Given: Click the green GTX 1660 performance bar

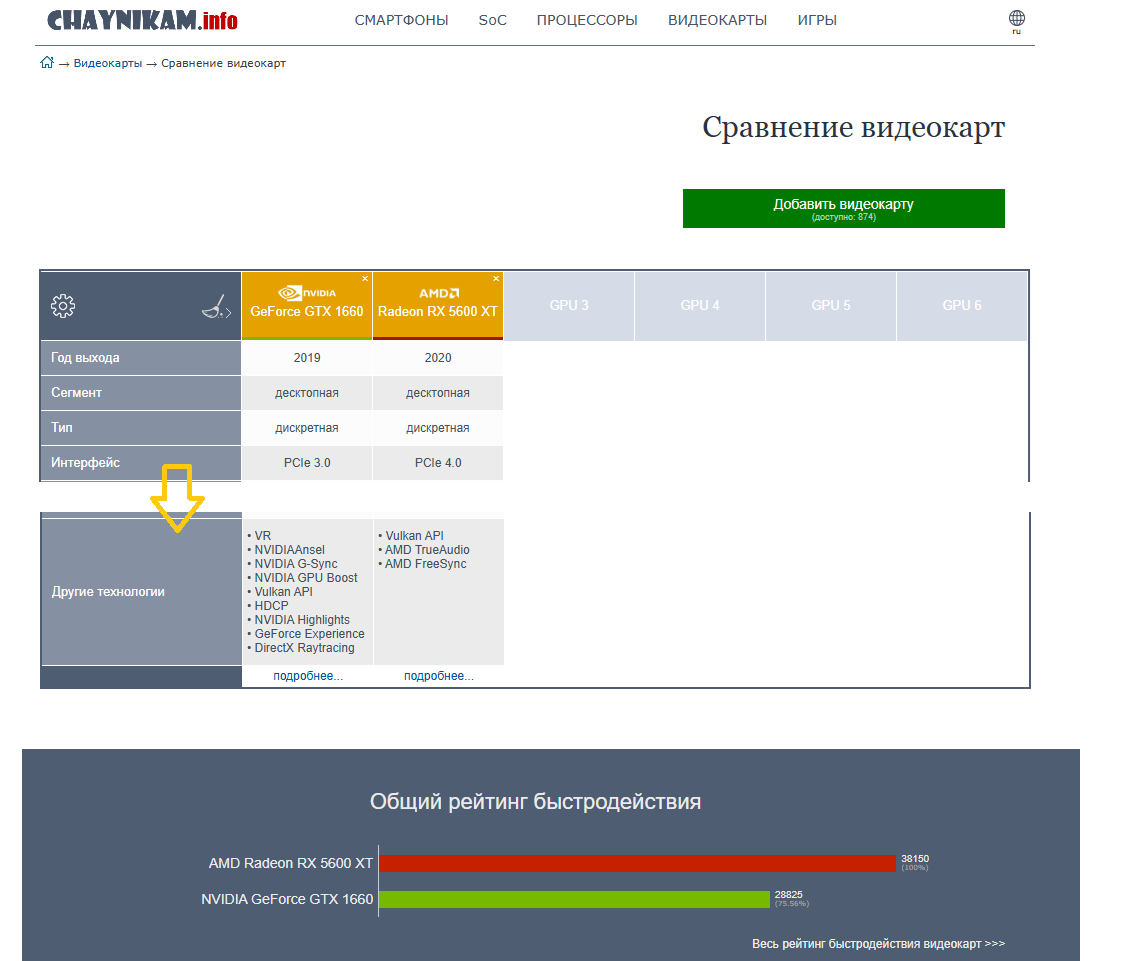Looking at the screenshot, I should [574, 899].
